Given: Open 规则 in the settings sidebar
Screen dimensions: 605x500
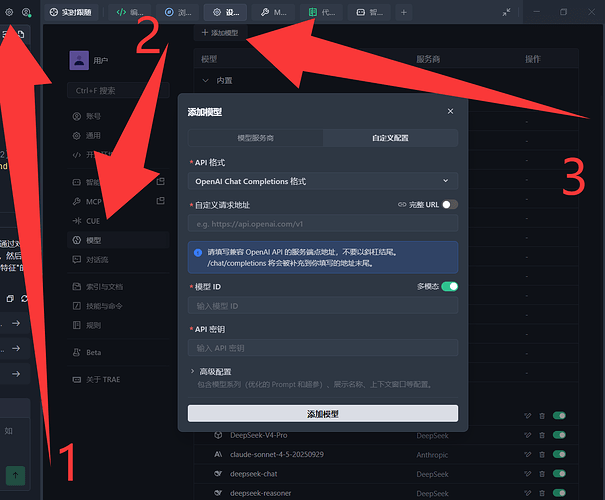Looking at the screenshot, I should 118,325.
